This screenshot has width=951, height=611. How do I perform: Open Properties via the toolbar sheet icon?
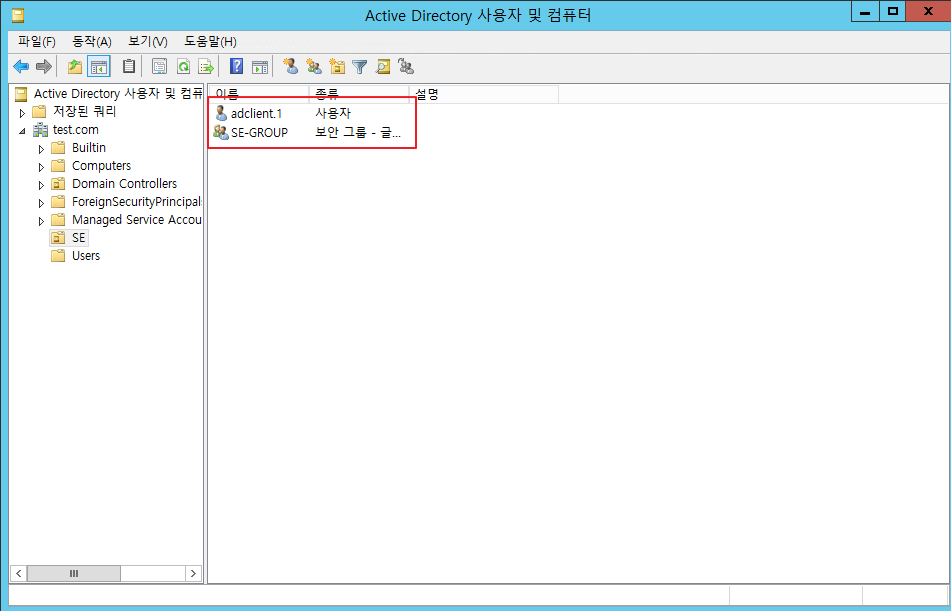(160, 67)
